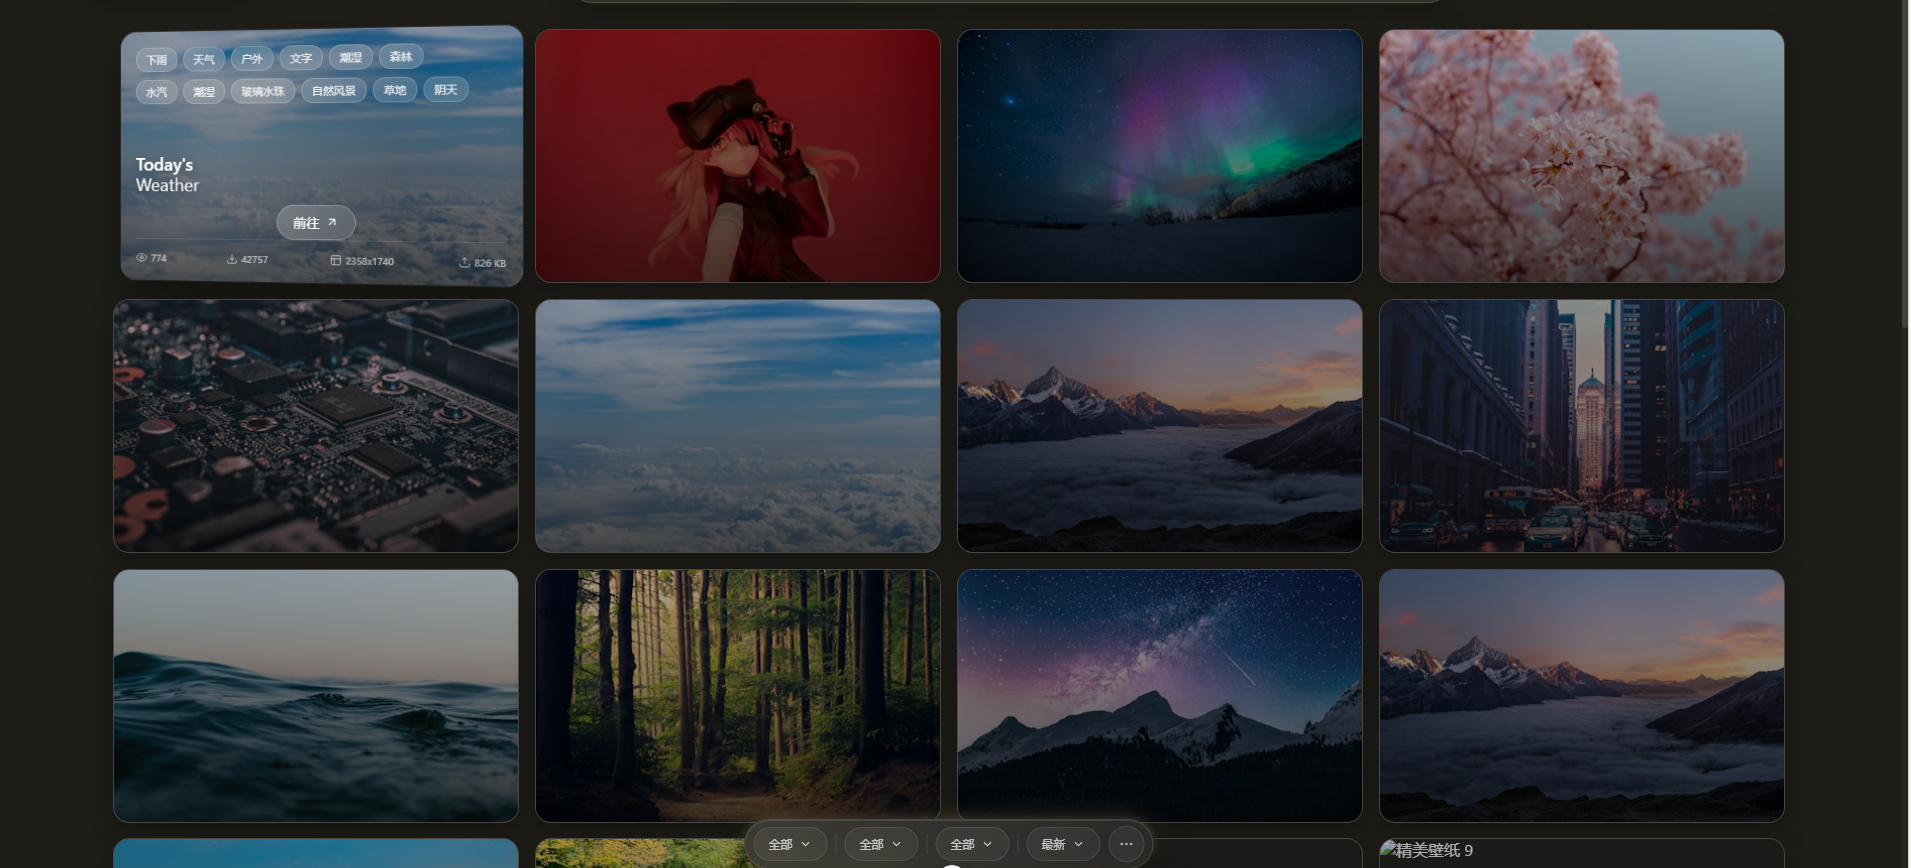View the city street skyscraper wallpaper

point(1581,426)
